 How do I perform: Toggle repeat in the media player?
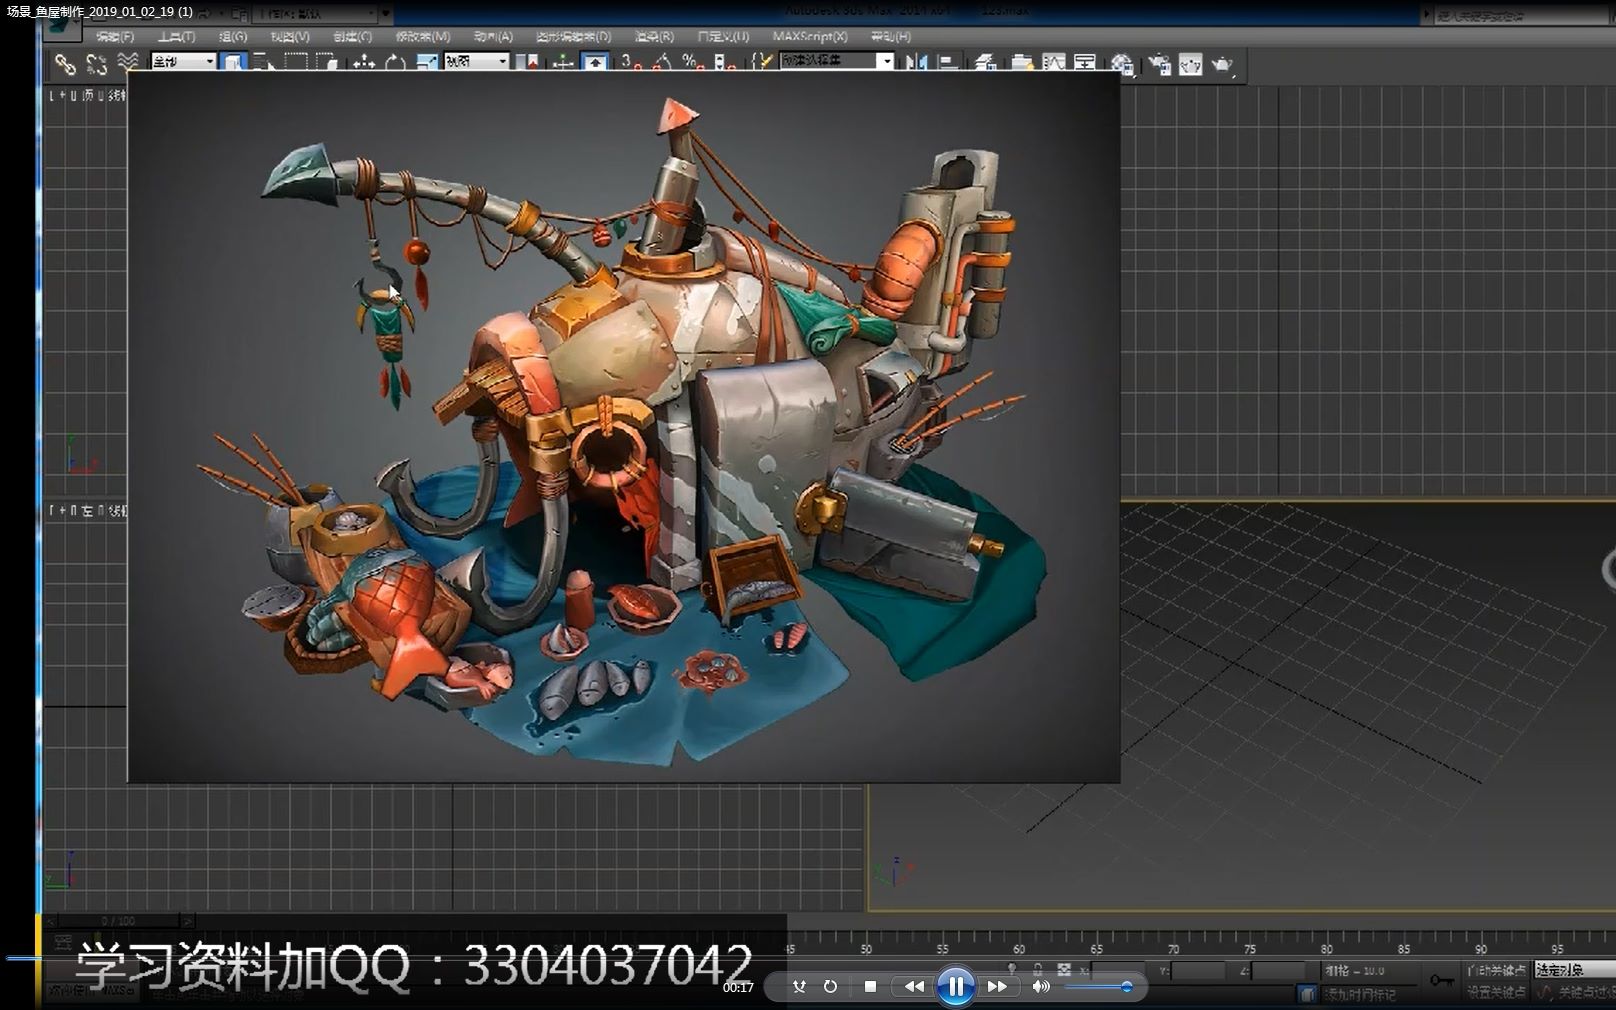(x=830, y=986)
